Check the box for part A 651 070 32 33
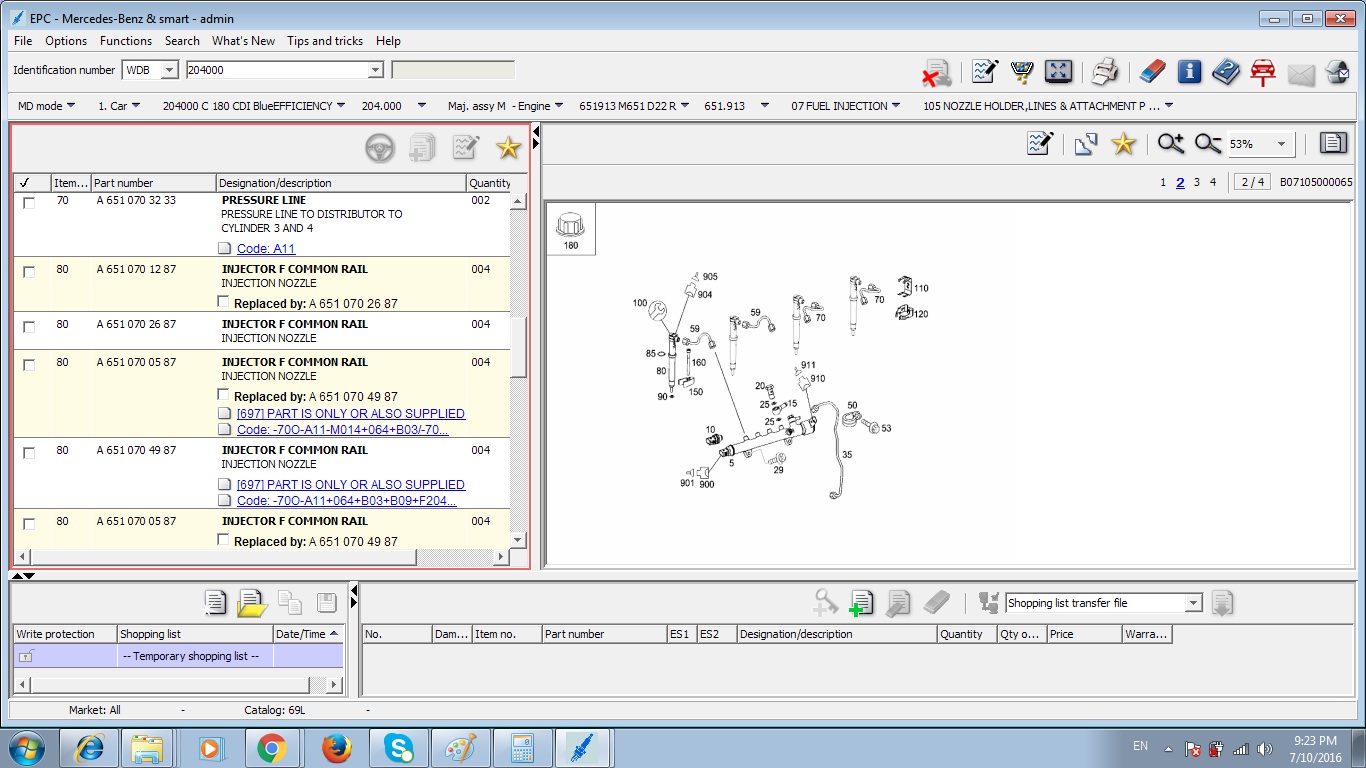This screenshot has height=768, width=1366. pos(29,202)
